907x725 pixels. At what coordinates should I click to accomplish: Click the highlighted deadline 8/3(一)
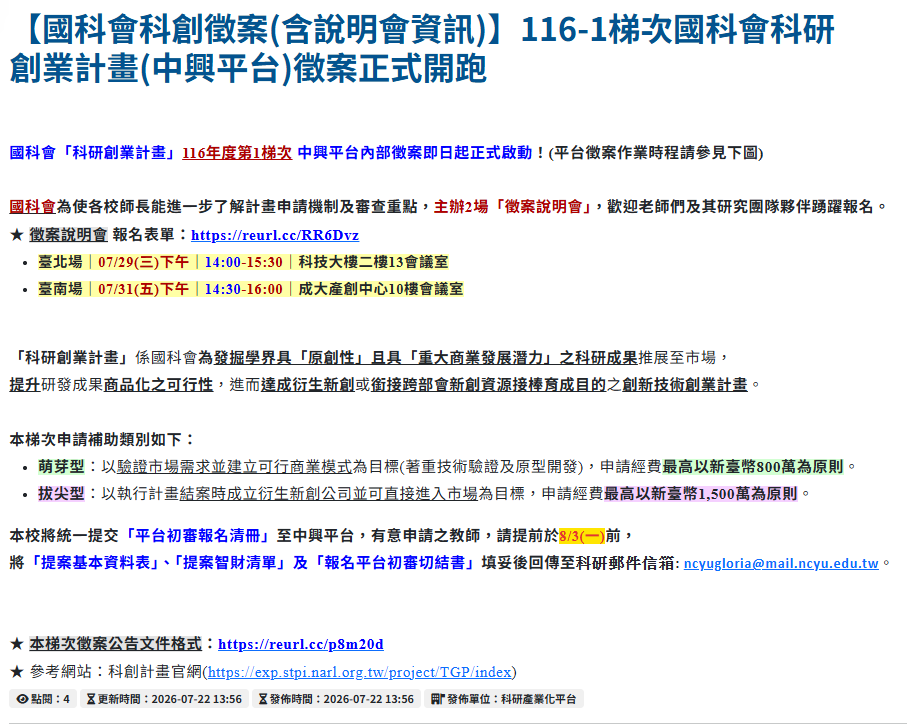tap(582, 536)
